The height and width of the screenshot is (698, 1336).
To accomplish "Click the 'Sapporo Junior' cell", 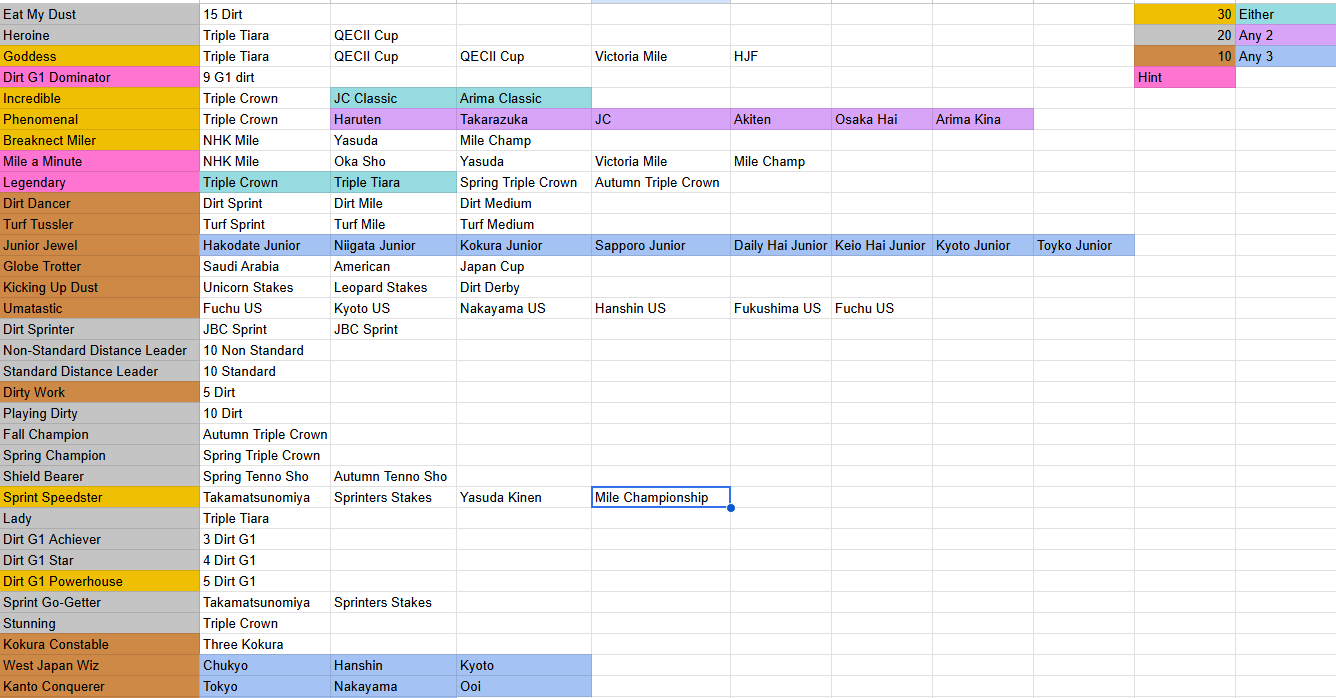I will 661,245.
